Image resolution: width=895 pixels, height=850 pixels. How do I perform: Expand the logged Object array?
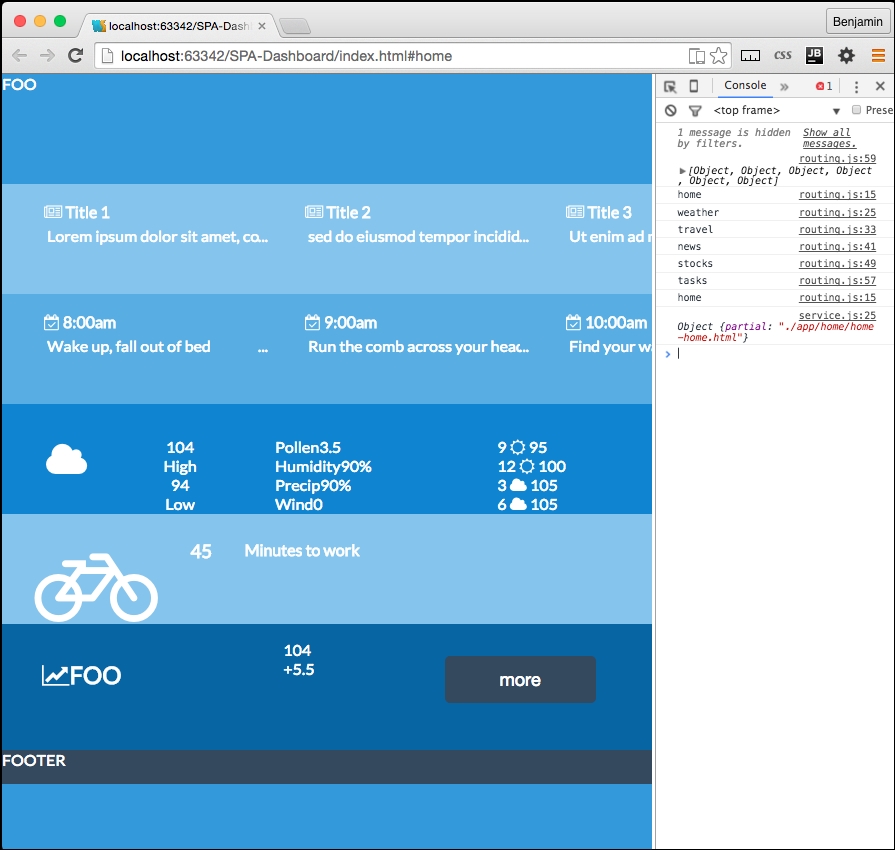pyautogui.click(x=683, y=171)
